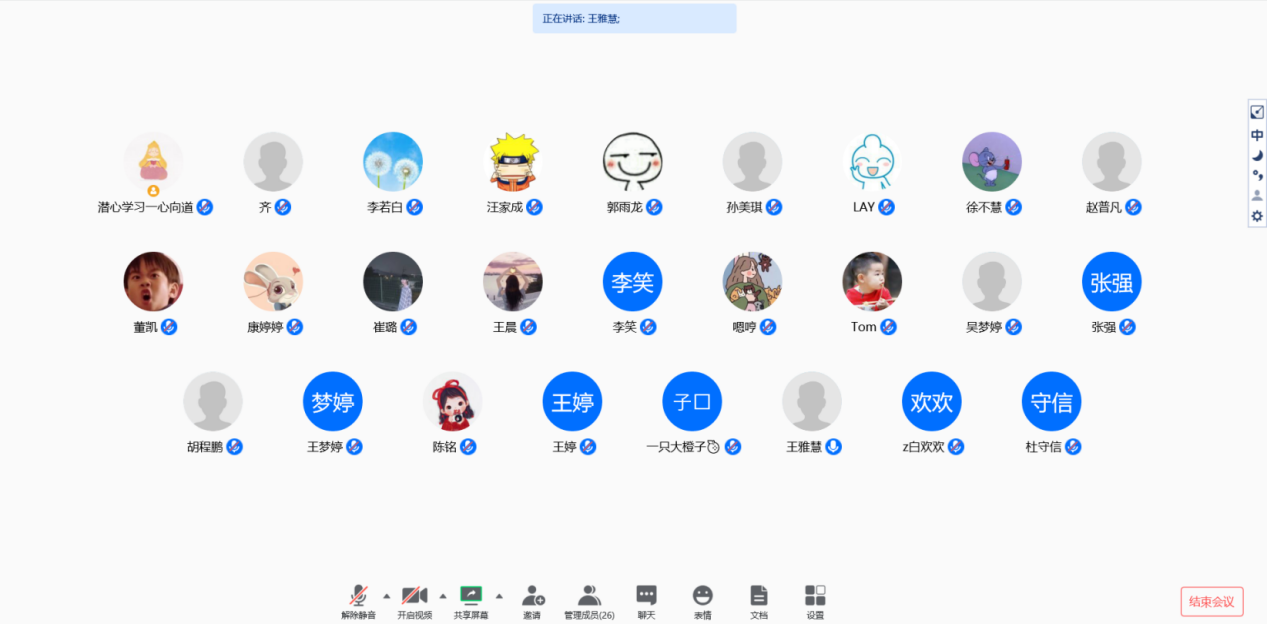The height and width of the screenshot is (624, 1267).
Task: Toggle 中 Chinese input mode indicator
Action: click(x=1257, y=135)
